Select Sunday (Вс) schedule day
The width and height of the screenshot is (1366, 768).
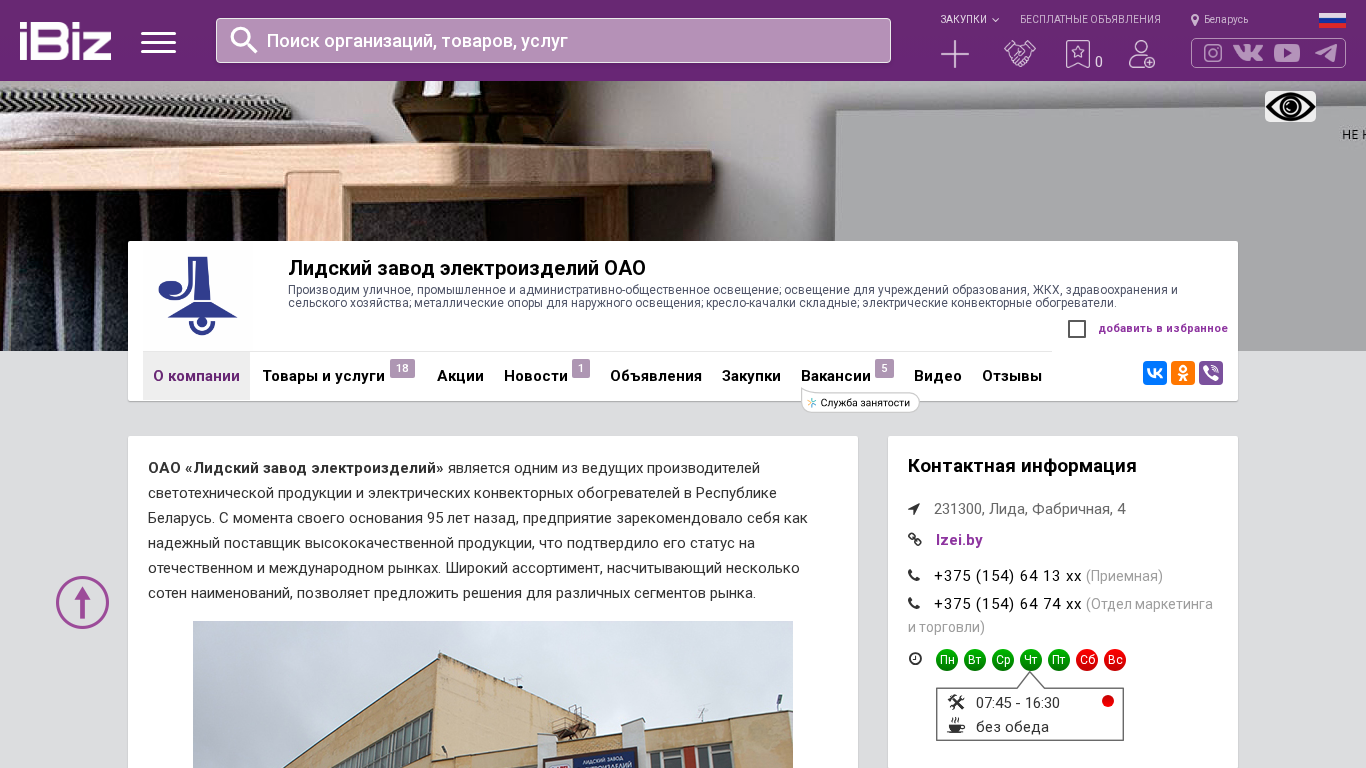[1115, 660]
